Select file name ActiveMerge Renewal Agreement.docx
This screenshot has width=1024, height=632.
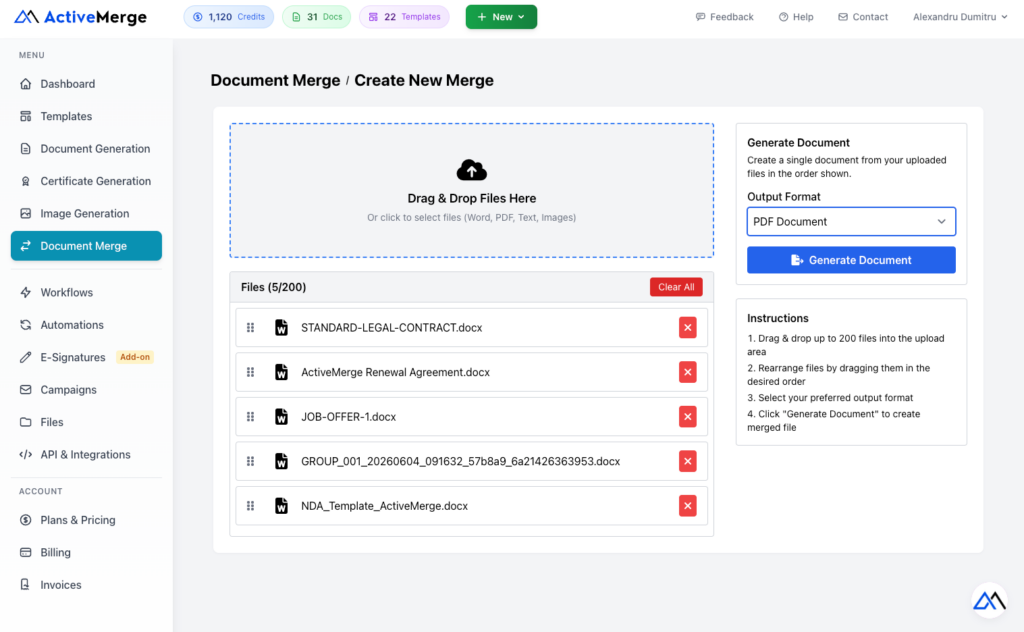[395, 372]
